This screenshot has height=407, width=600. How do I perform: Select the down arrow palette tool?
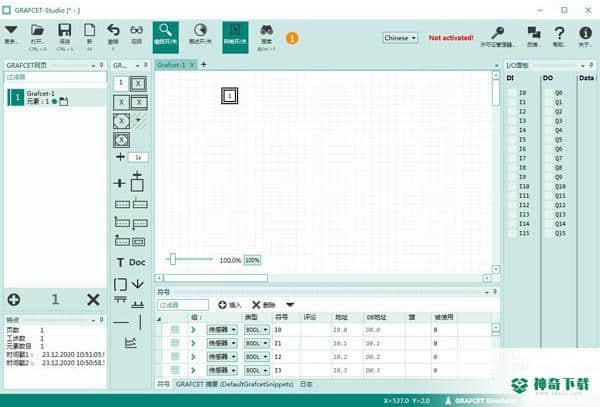point(137,283)
